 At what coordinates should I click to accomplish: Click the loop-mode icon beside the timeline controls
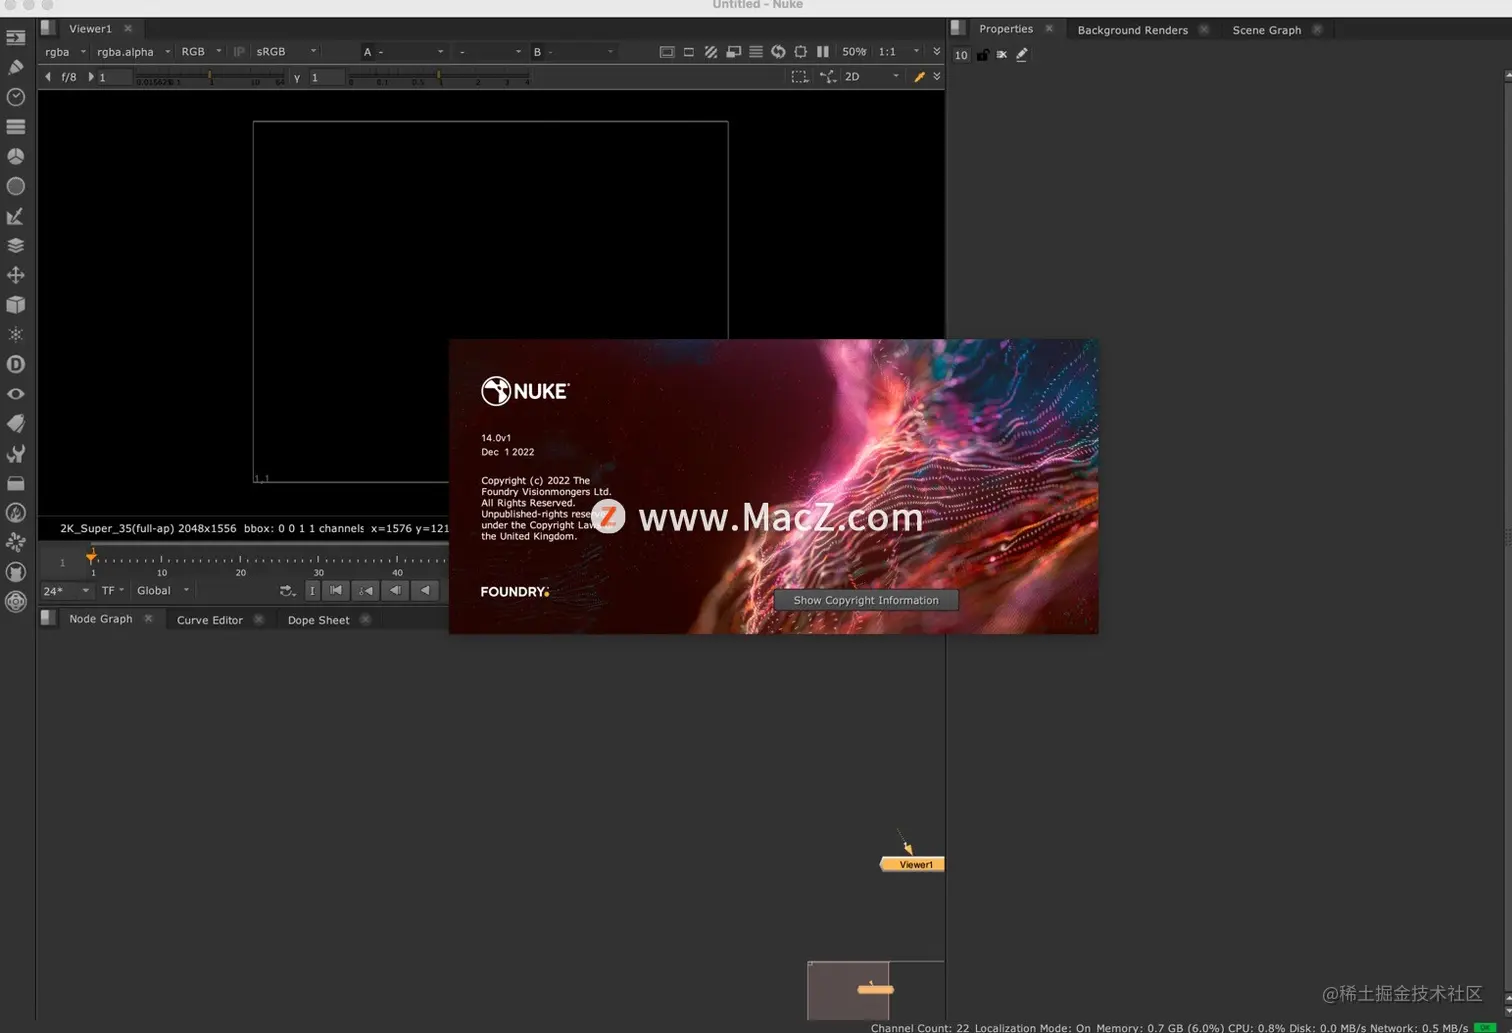coord(287,591)
